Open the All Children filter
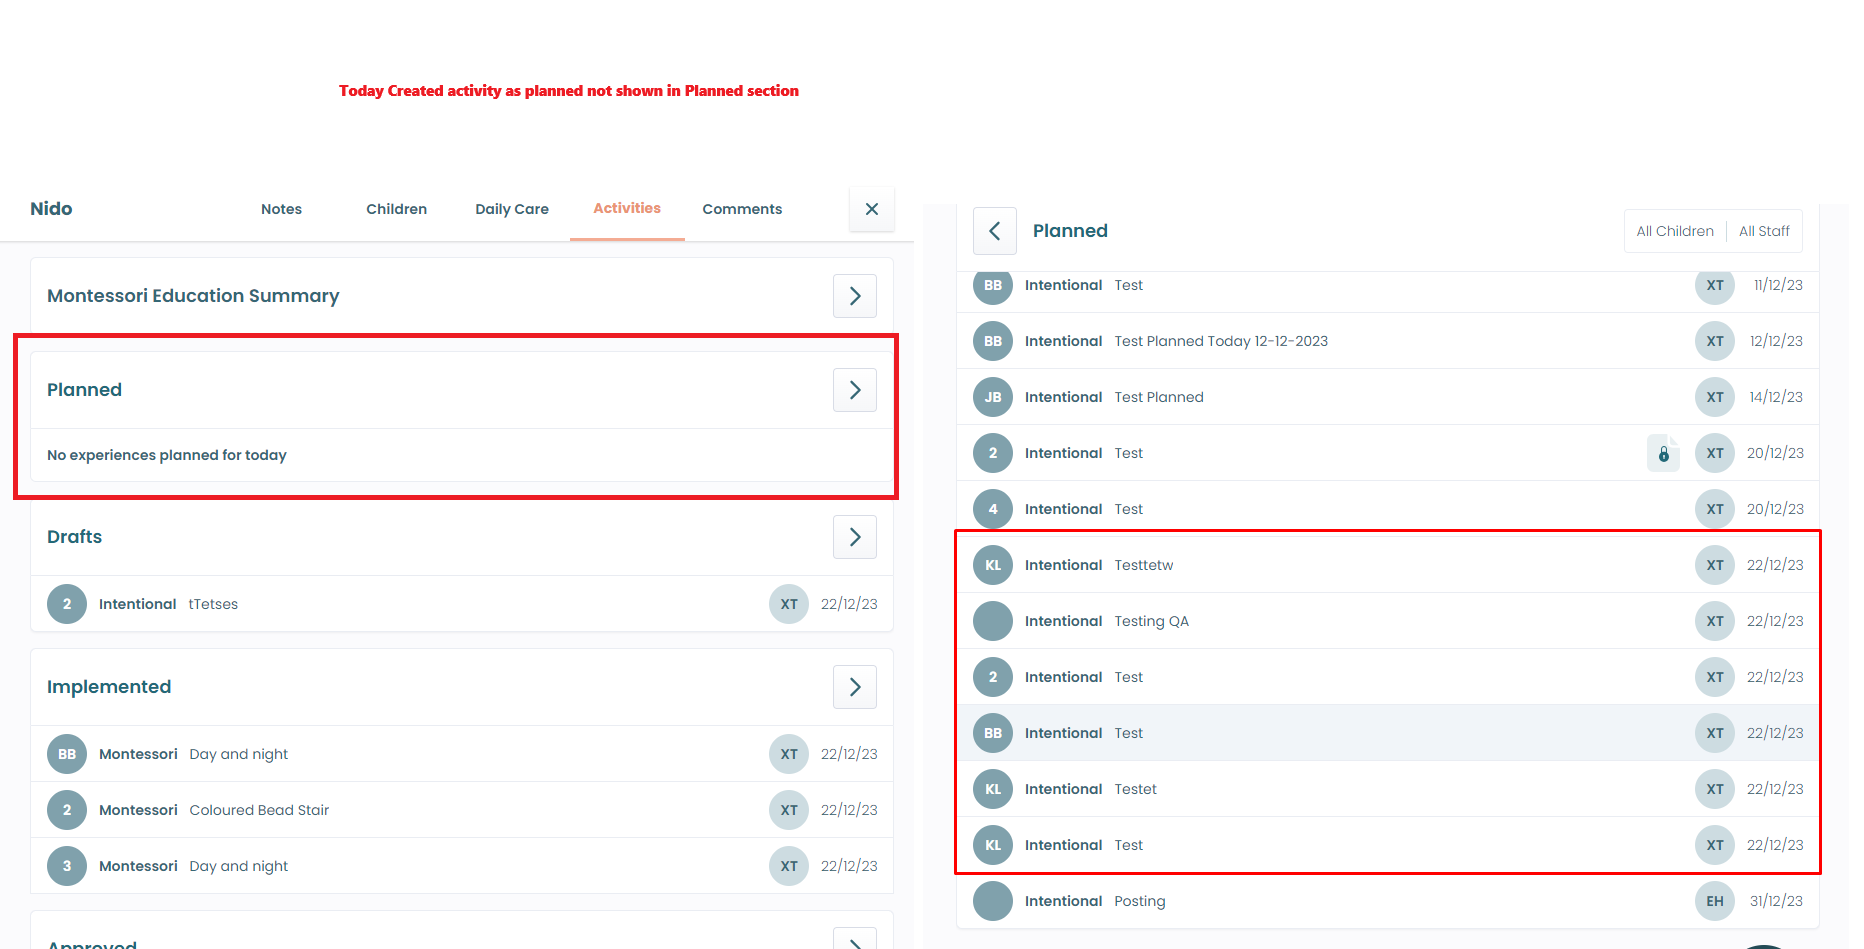Screen dimensions: 1864x949 (x=1674, y=231)
